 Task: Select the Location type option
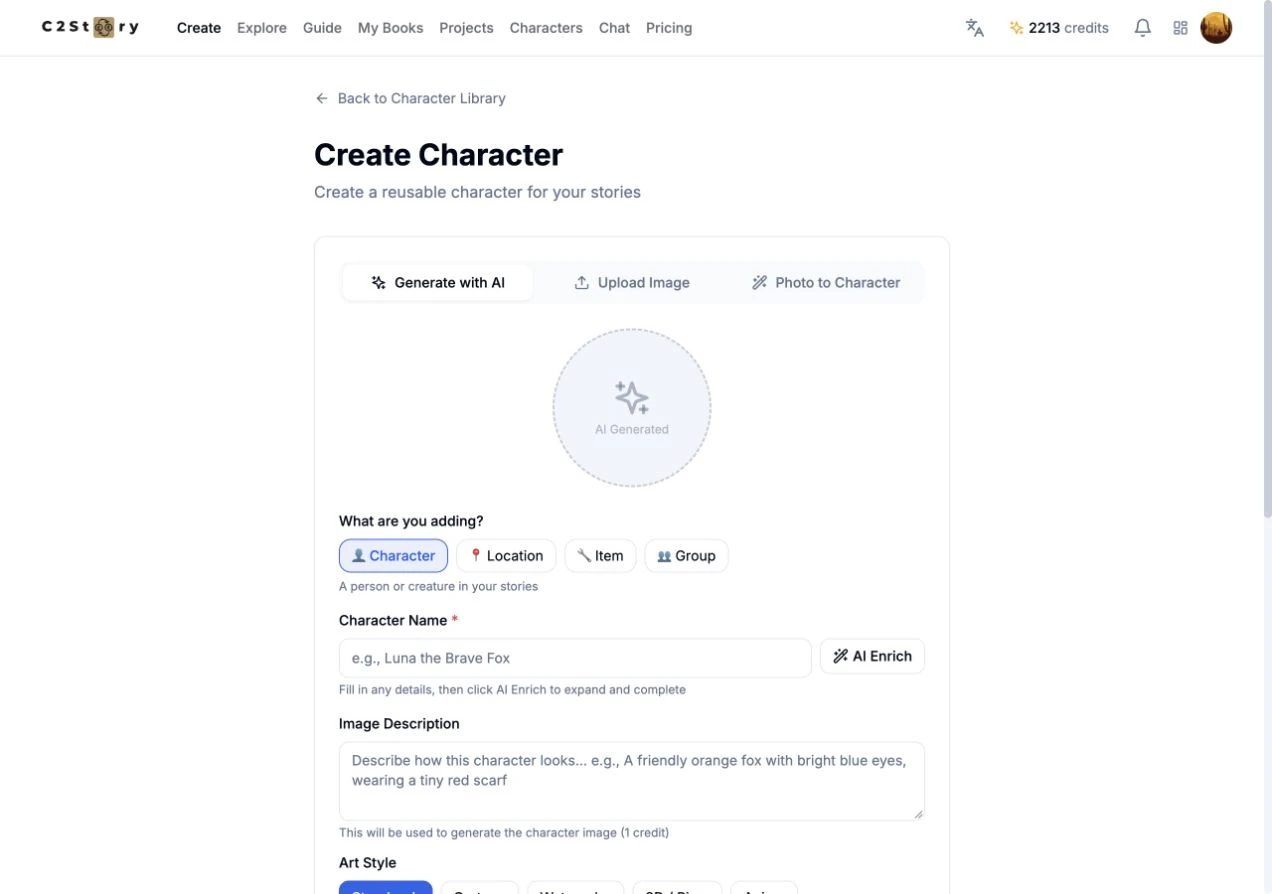506,556
